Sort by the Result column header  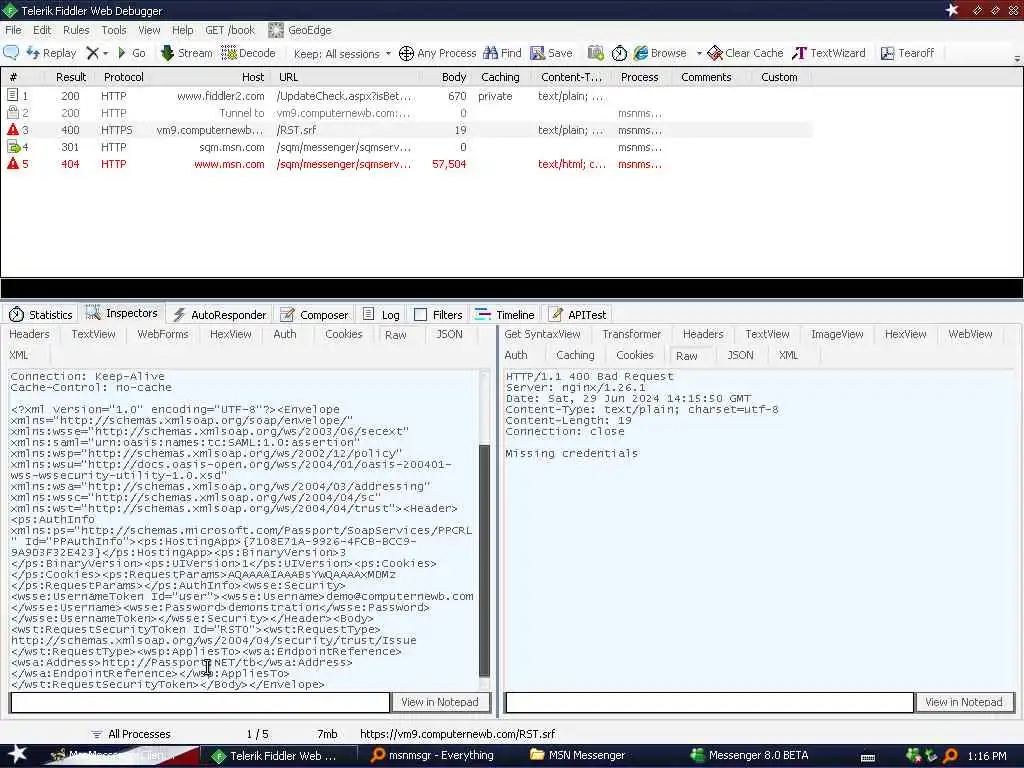click(x=71, y=77)
